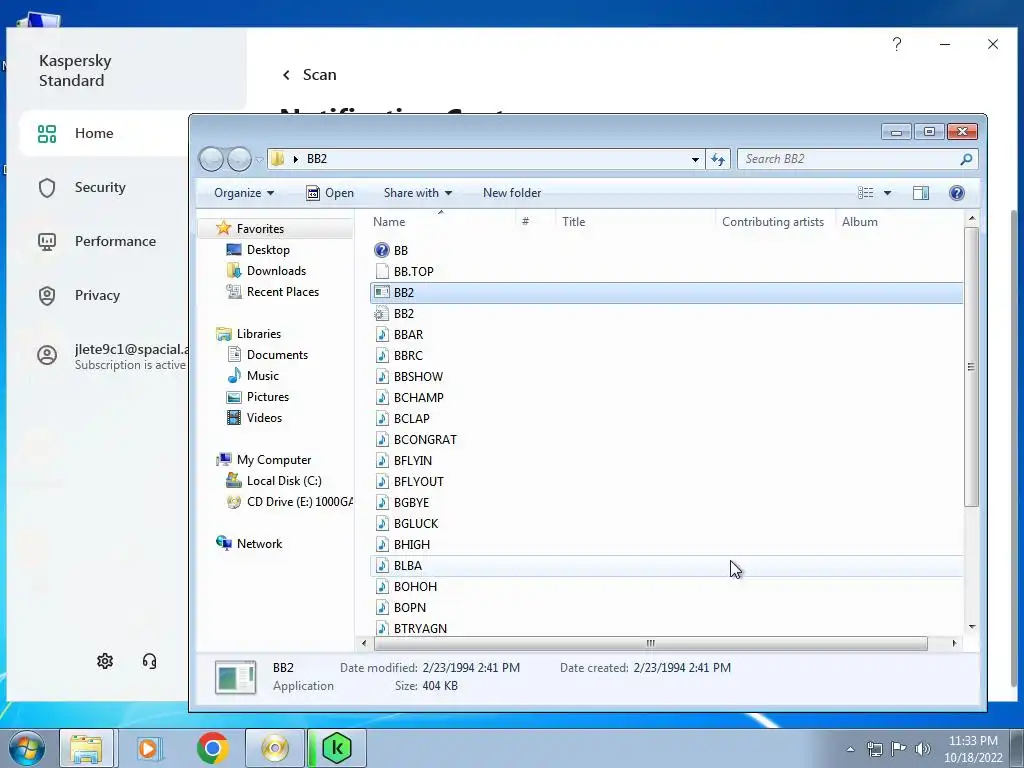Open Home section in Kaspersky sidebar
This screenshot has height=768, width=1024.
[x=103, y=133]
